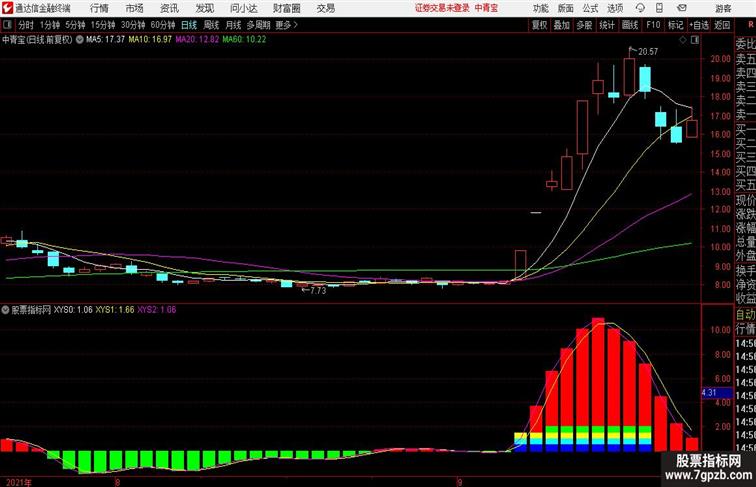The height and width of the screenshot is (487, 756).
Task: Open the 资讯 menu
Action: point(169,8)
